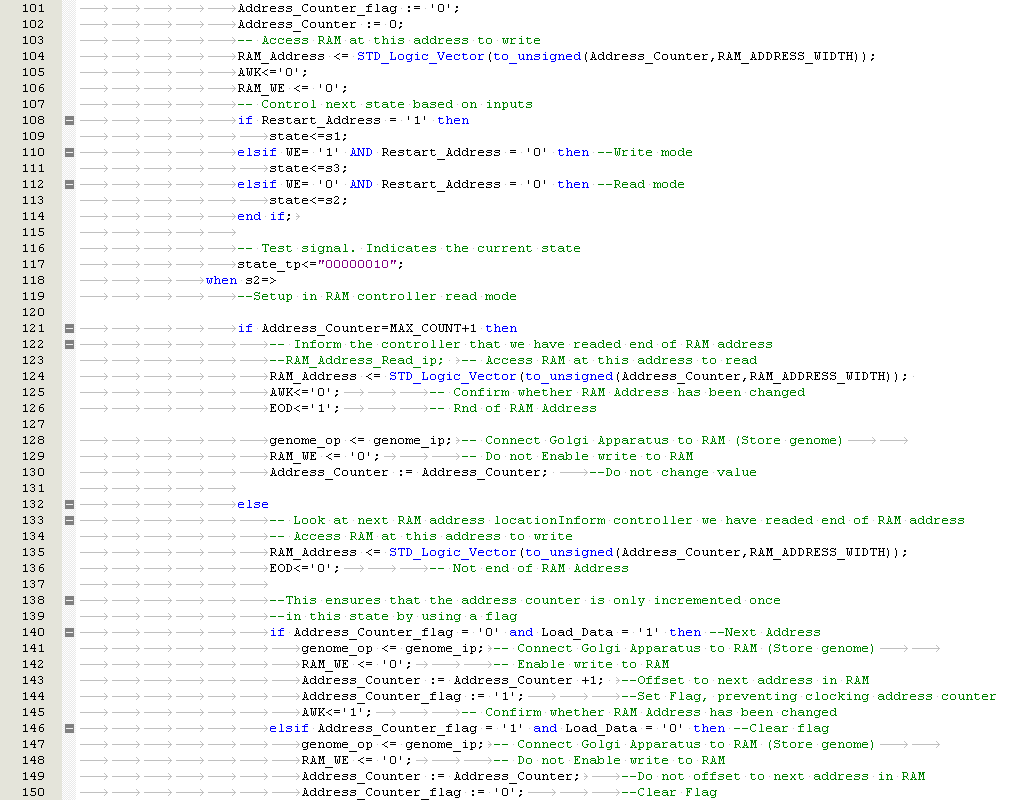1013x800 pixels.
Task: Place cursor on 'end if;' at line 114
Action: pyautogui.click(x=264, y=216)
